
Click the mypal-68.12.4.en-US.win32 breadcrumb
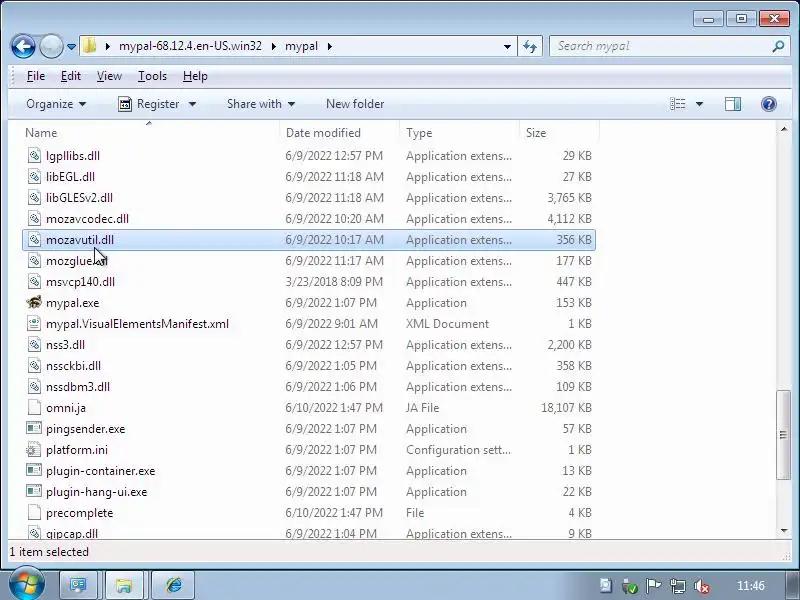click(x=190, y=46)
